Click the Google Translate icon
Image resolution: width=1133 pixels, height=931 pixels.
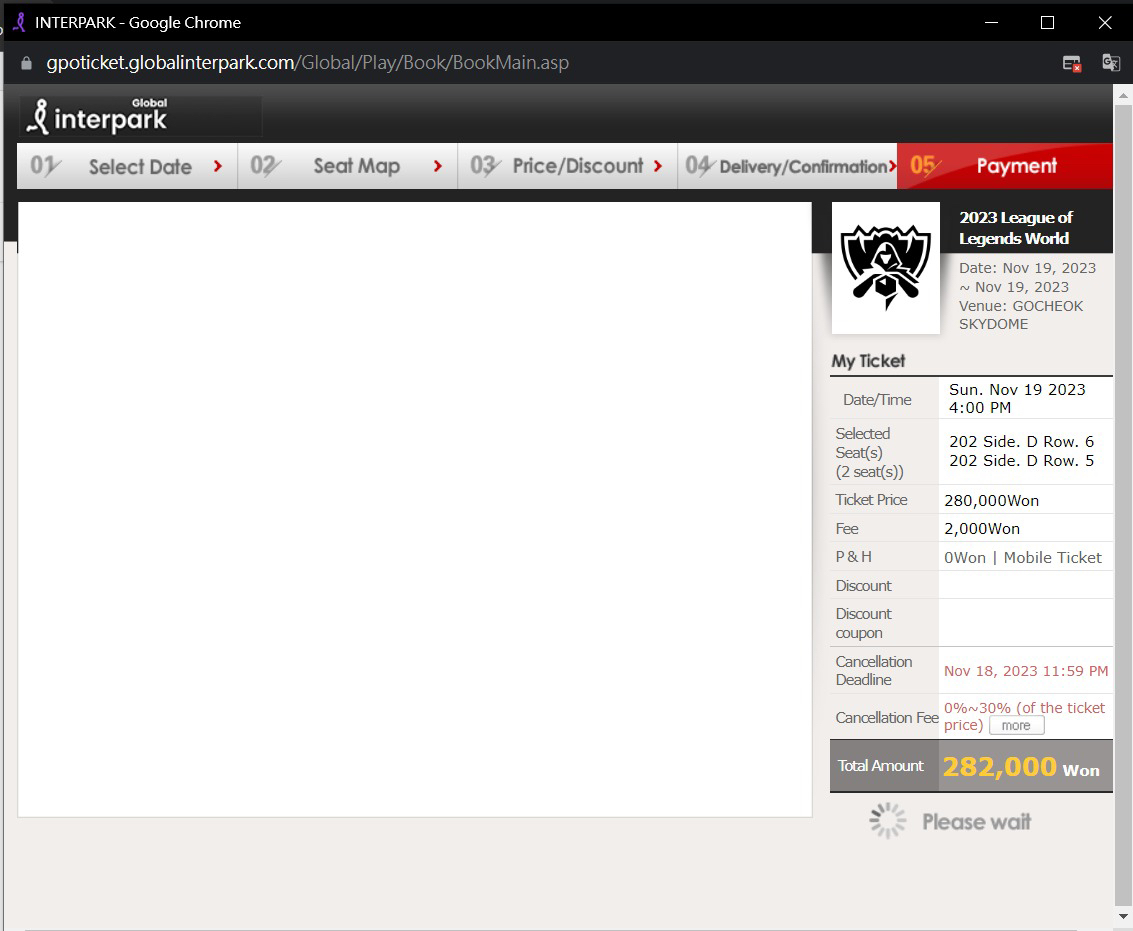click(x=1110, y=63)
